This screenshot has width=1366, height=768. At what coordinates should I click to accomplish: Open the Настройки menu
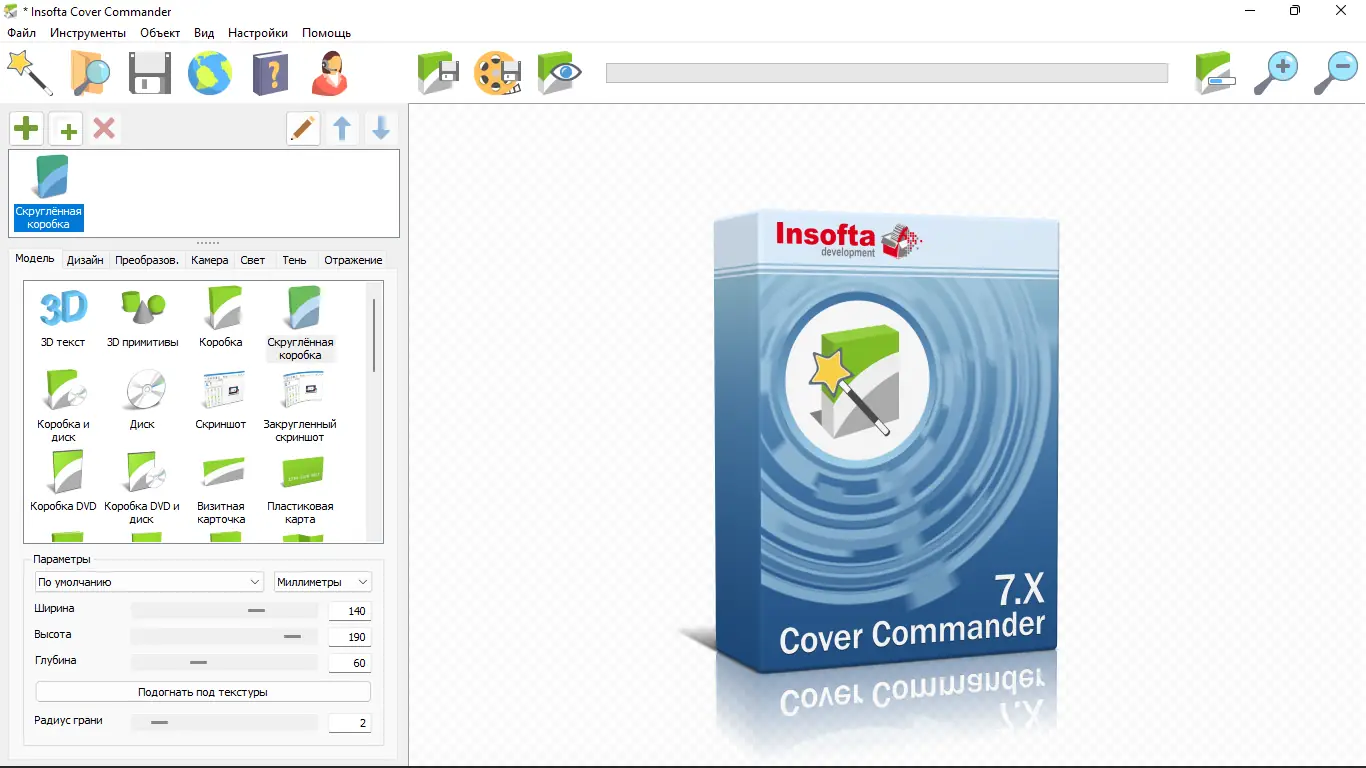(258, 33)
